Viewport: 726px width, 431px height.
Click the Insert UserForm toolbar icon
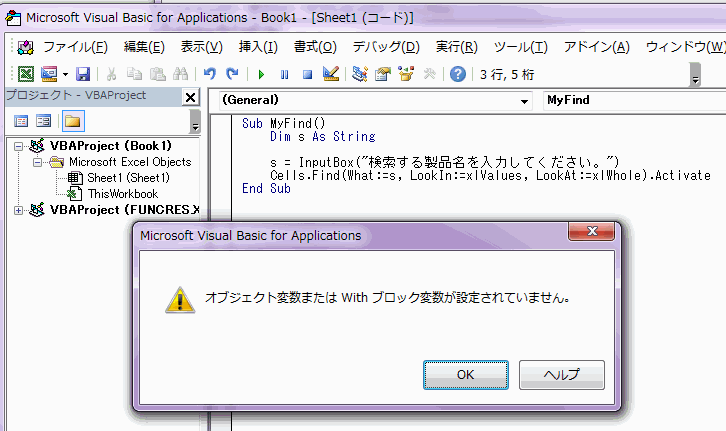tap(49, 74)
